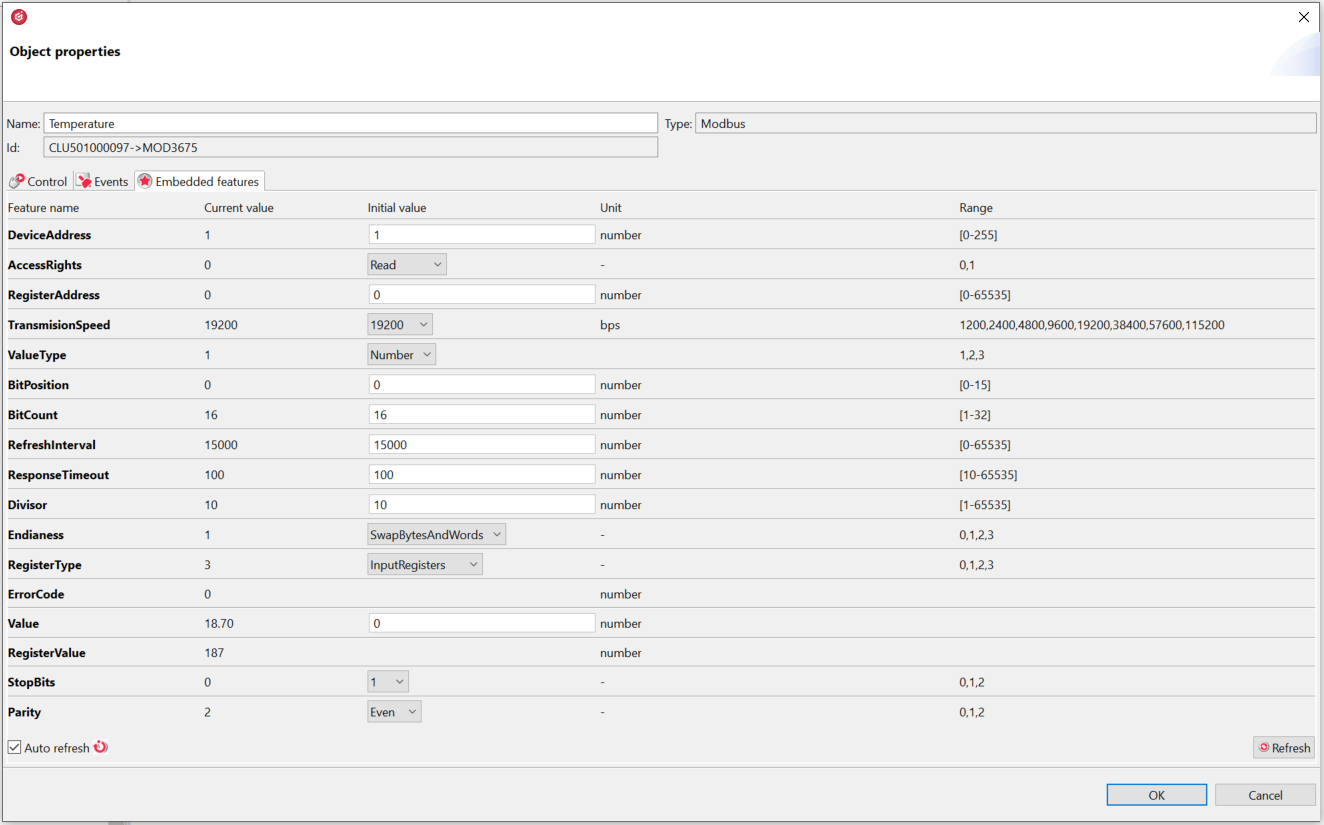
Task: Click the Cancel button
Action: (1266, 795)
